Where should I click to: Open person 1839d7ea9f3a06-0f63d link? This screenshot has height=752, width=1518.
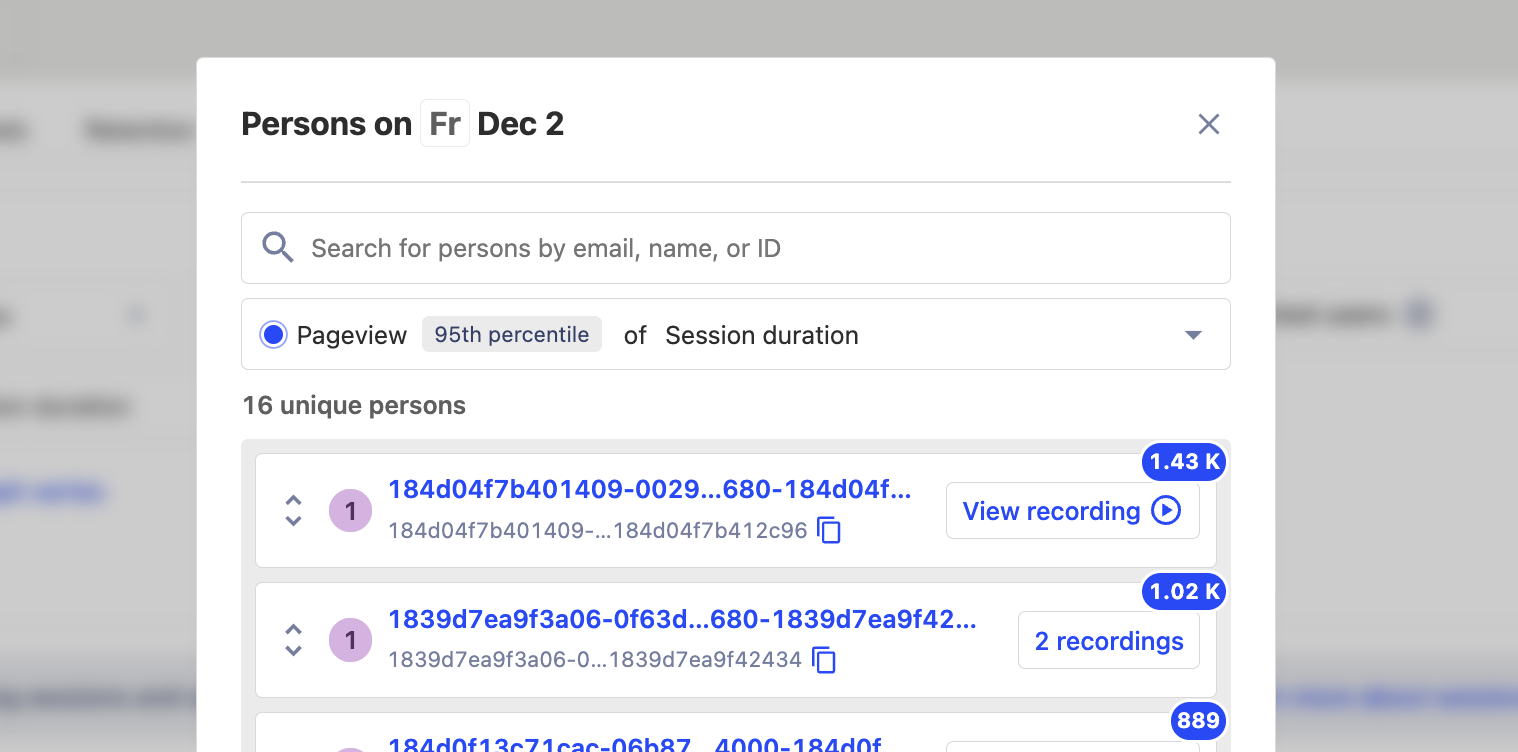click(x=682, y=619)
